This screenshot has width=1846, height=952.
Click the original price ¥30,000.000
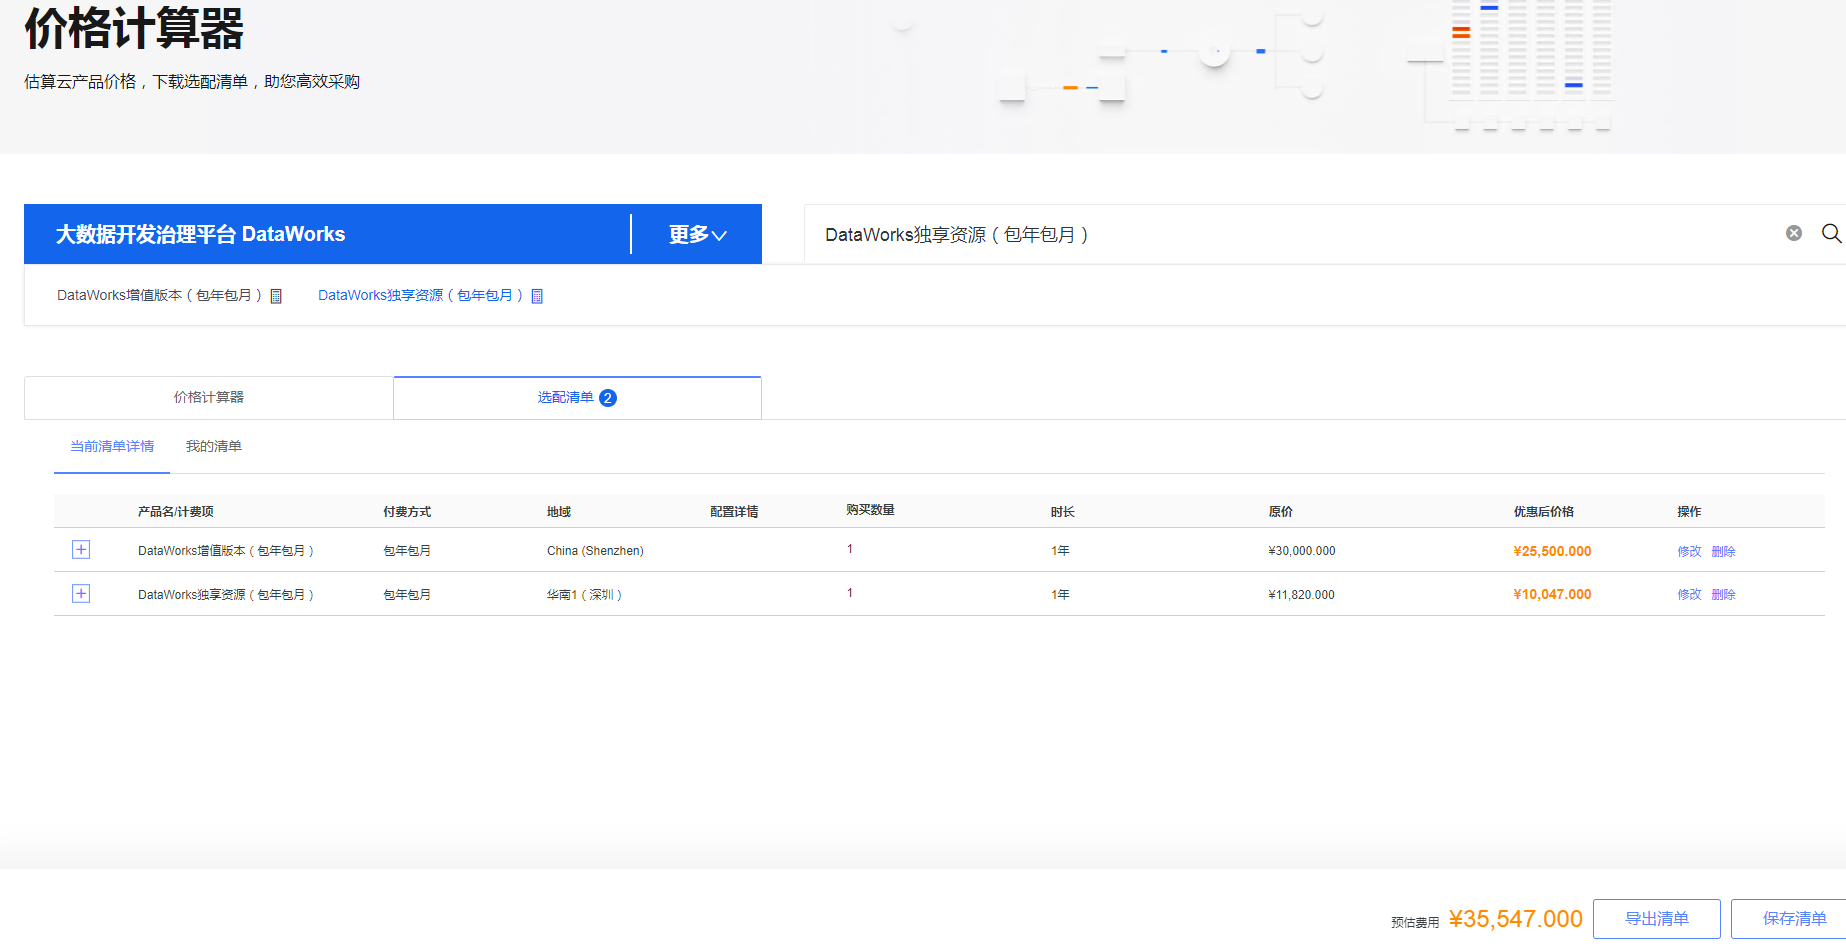[1302, 551]
